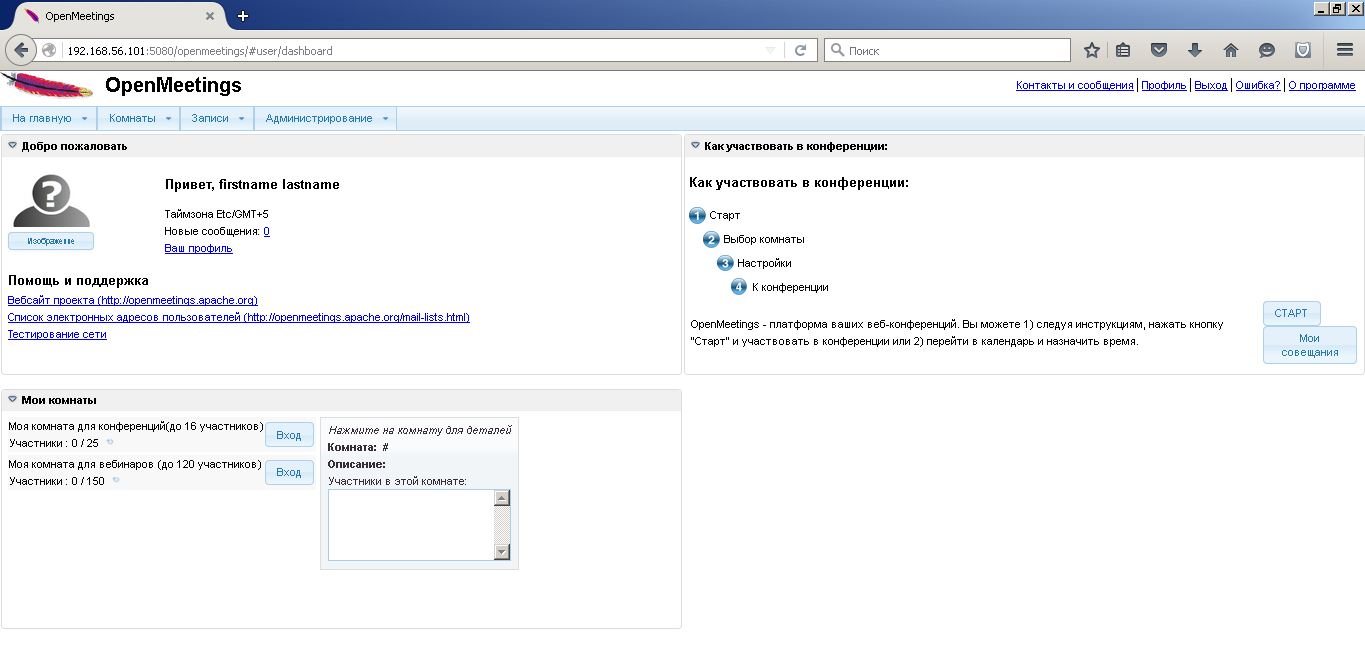The image size is (1365, 650).
Task: Open the bookmarks list icon
Action: [1123, 50]
